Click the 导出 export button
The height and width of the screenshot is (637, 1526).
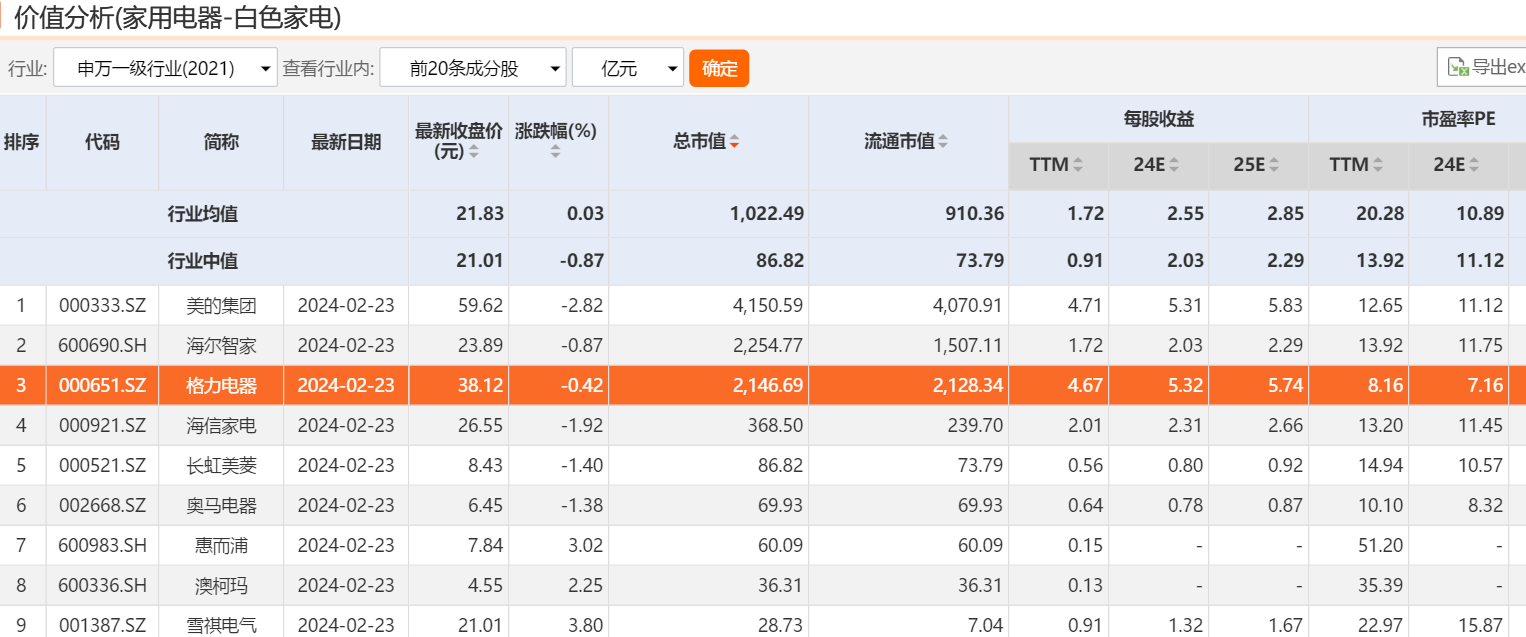[1482, 68]
